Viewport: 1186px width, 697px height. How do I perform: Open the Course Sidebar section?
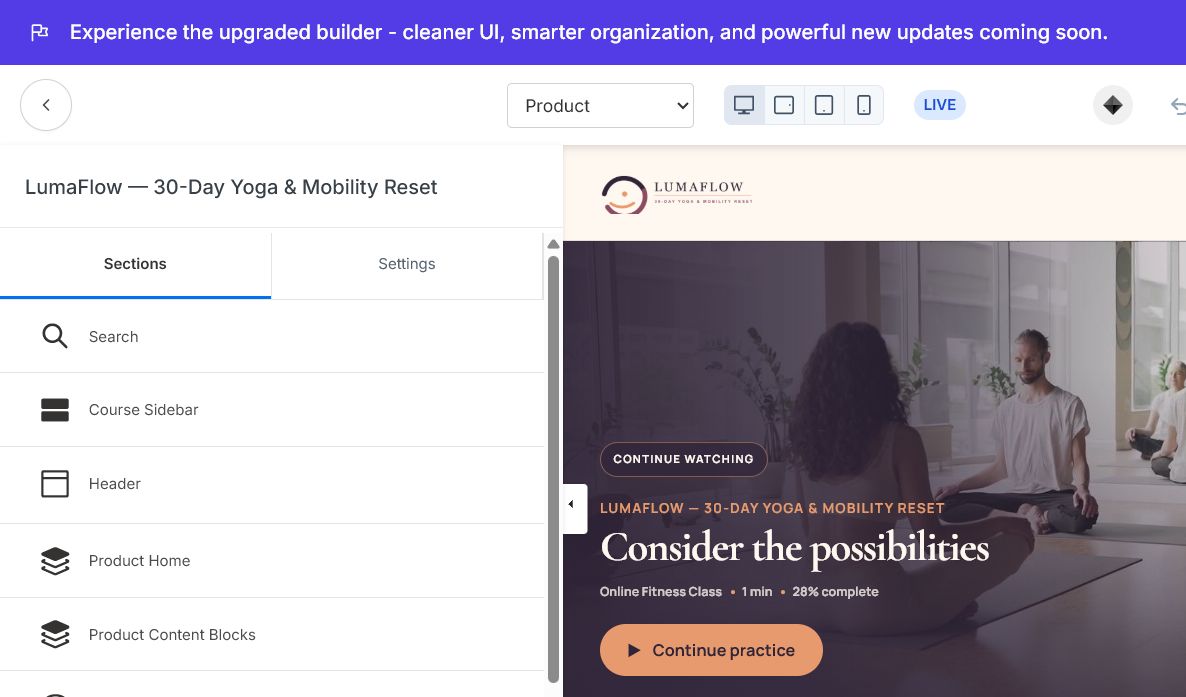pos(272,410)
